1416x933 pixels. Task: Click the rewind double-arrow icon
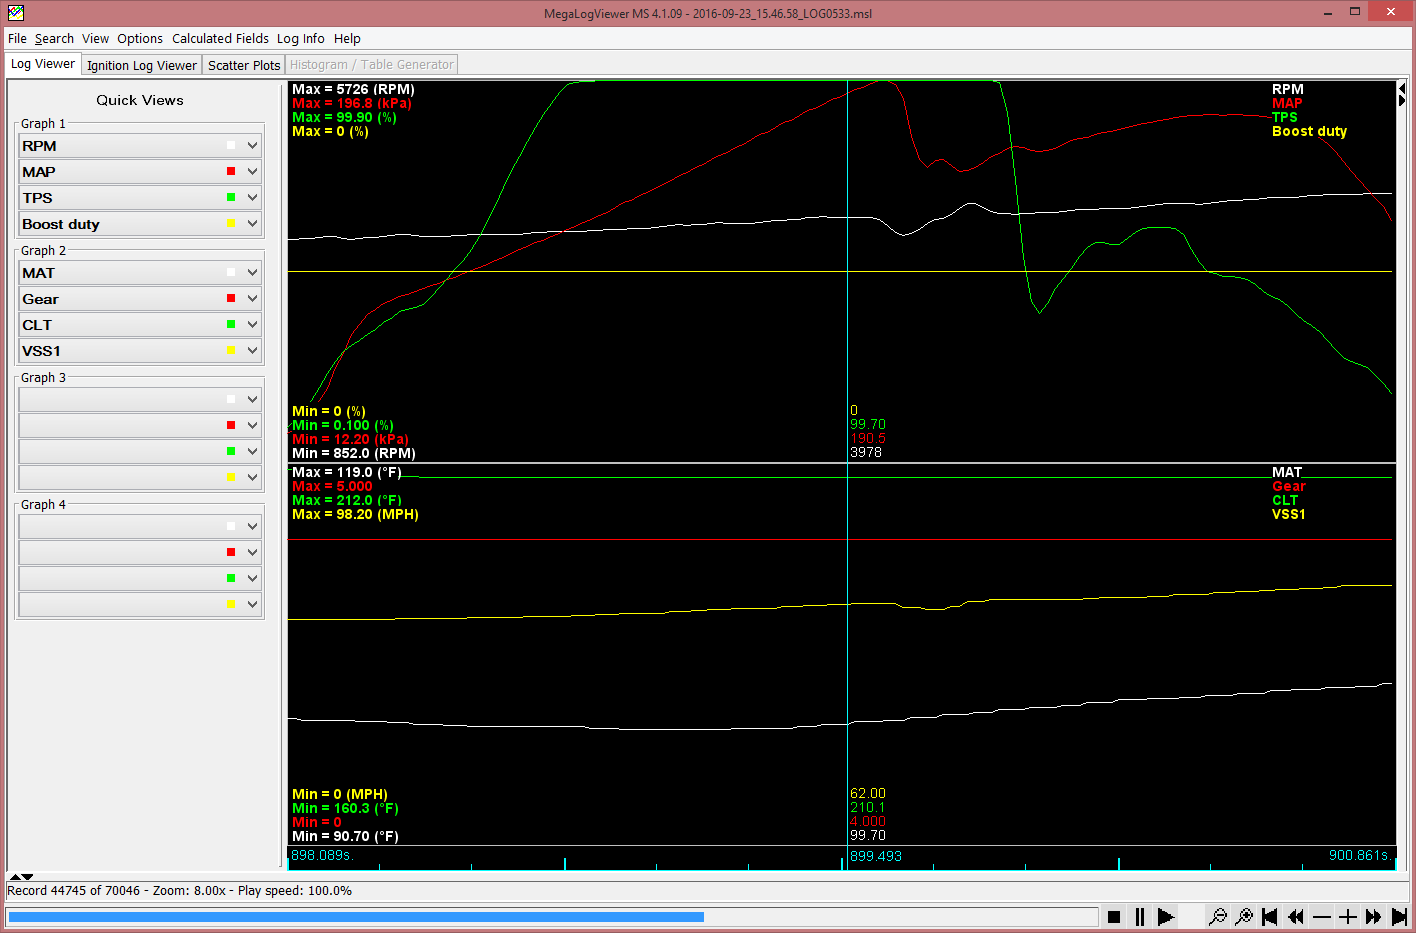[x=1295, y=917]
